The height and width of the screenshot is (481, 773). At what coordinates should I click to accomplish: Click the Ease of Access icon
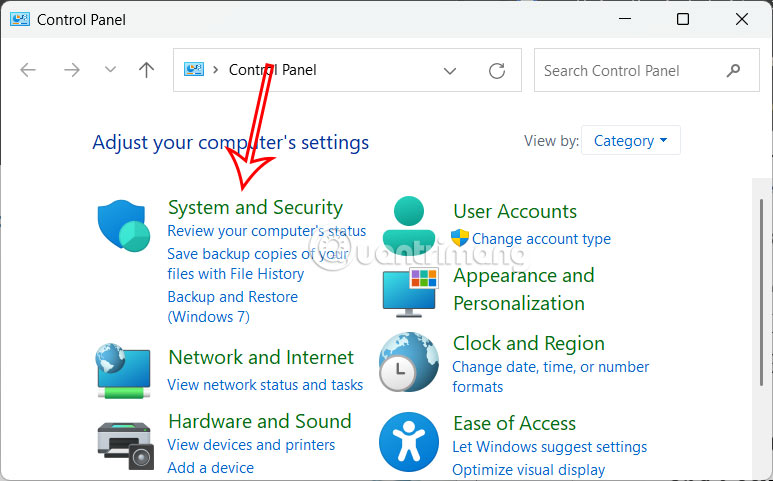coord(409,441)
